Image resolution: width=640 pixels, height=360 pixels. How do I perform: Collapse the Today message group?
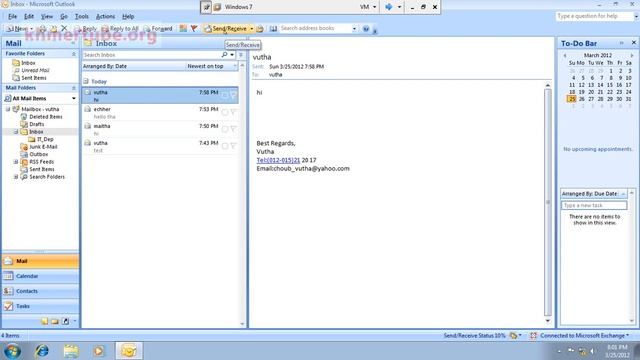click(86, 81)
